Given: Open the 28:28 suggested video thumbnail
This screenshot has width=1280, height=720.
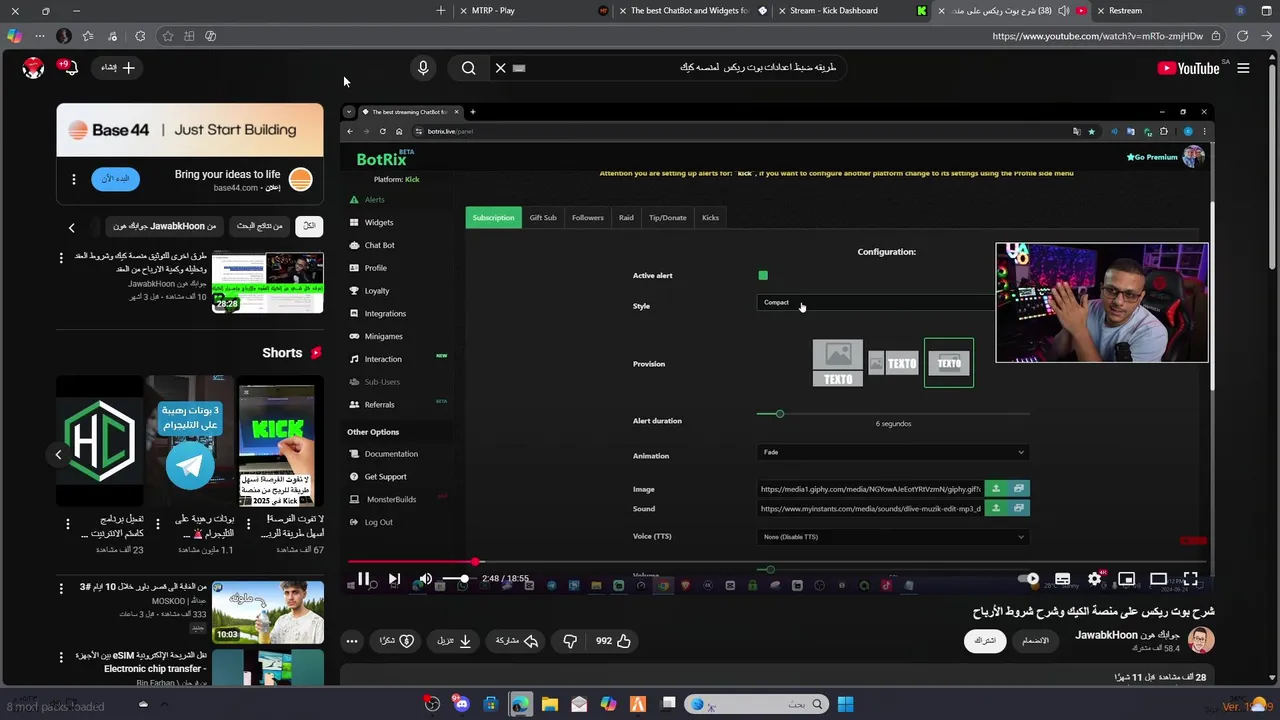Looking at the screenshot, I should tap(268, 282).
